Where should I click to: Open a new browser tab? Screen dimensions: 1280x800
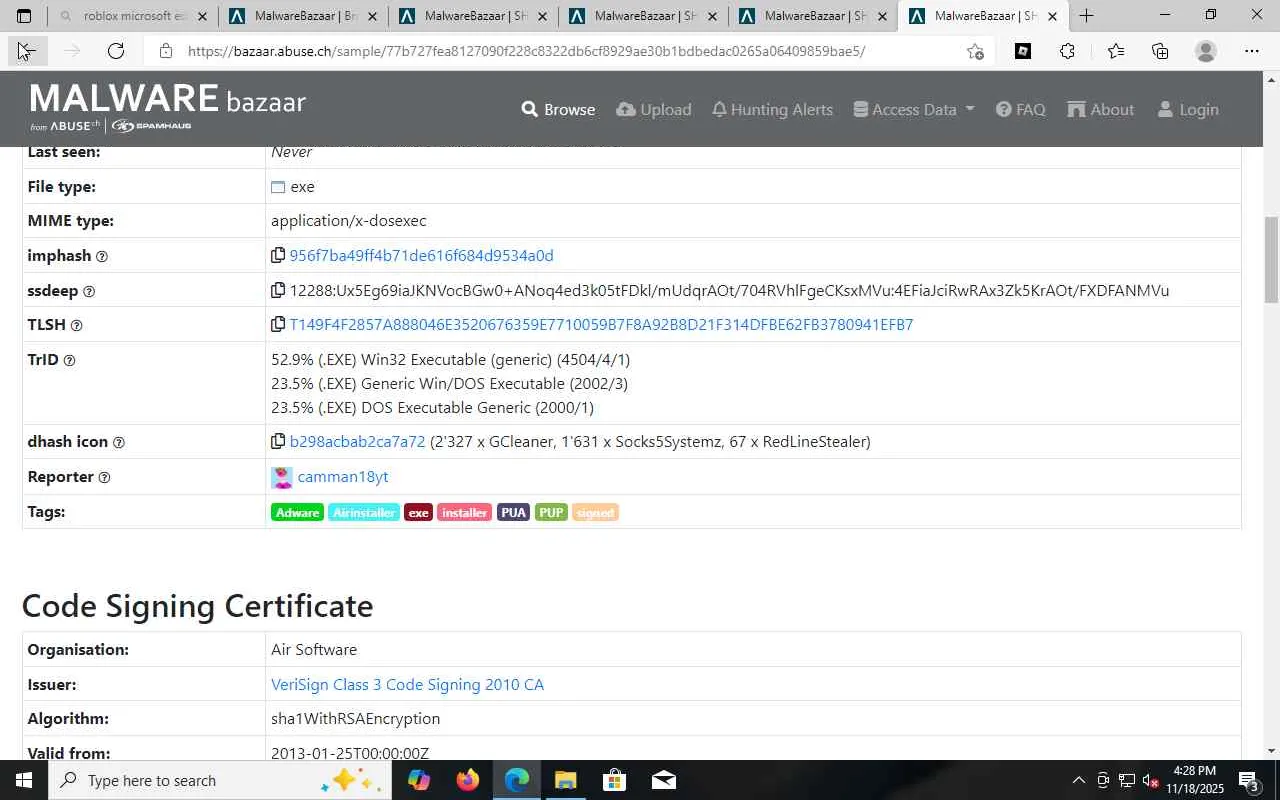(1086, 16)
